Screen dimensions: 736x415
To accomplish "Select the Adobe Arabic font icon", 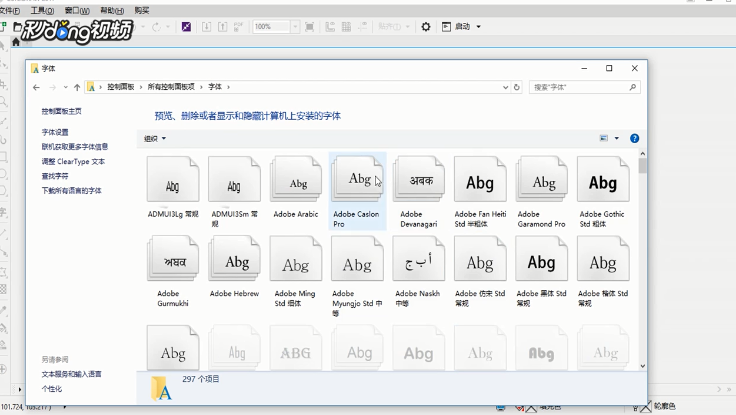I will 296,180.
